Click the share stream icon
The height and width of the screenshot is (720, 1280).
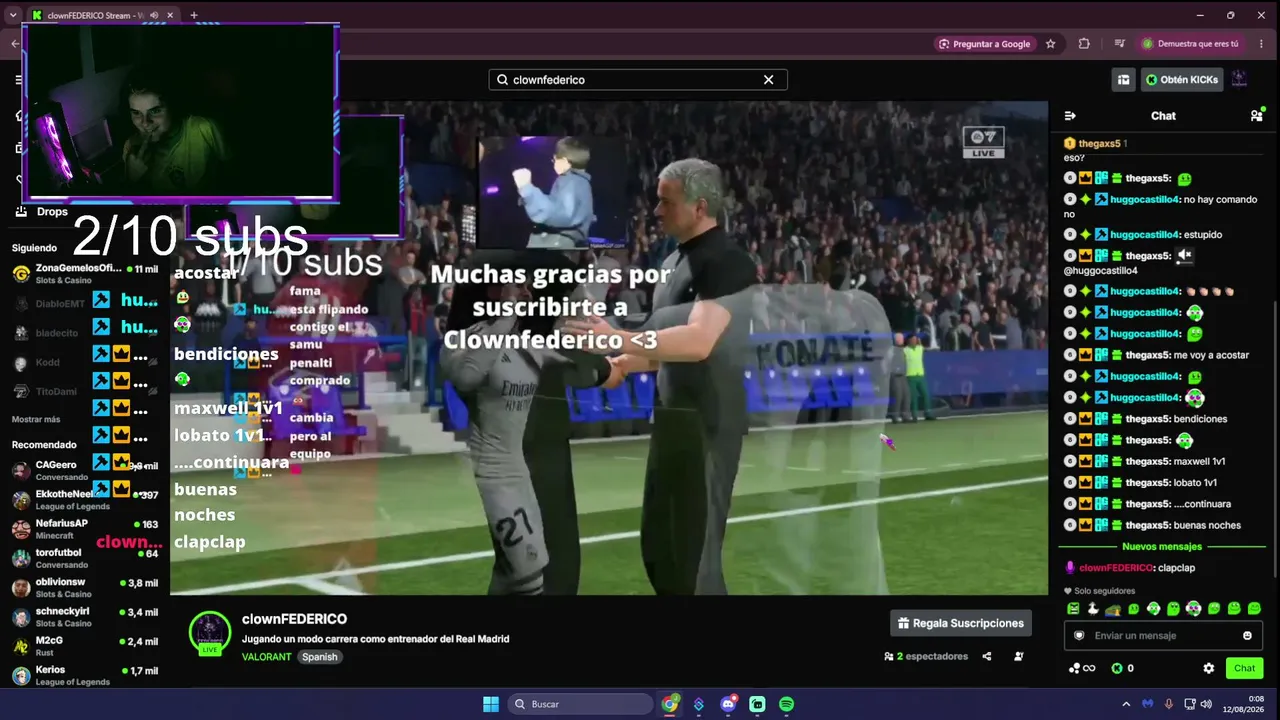point(987,656)
